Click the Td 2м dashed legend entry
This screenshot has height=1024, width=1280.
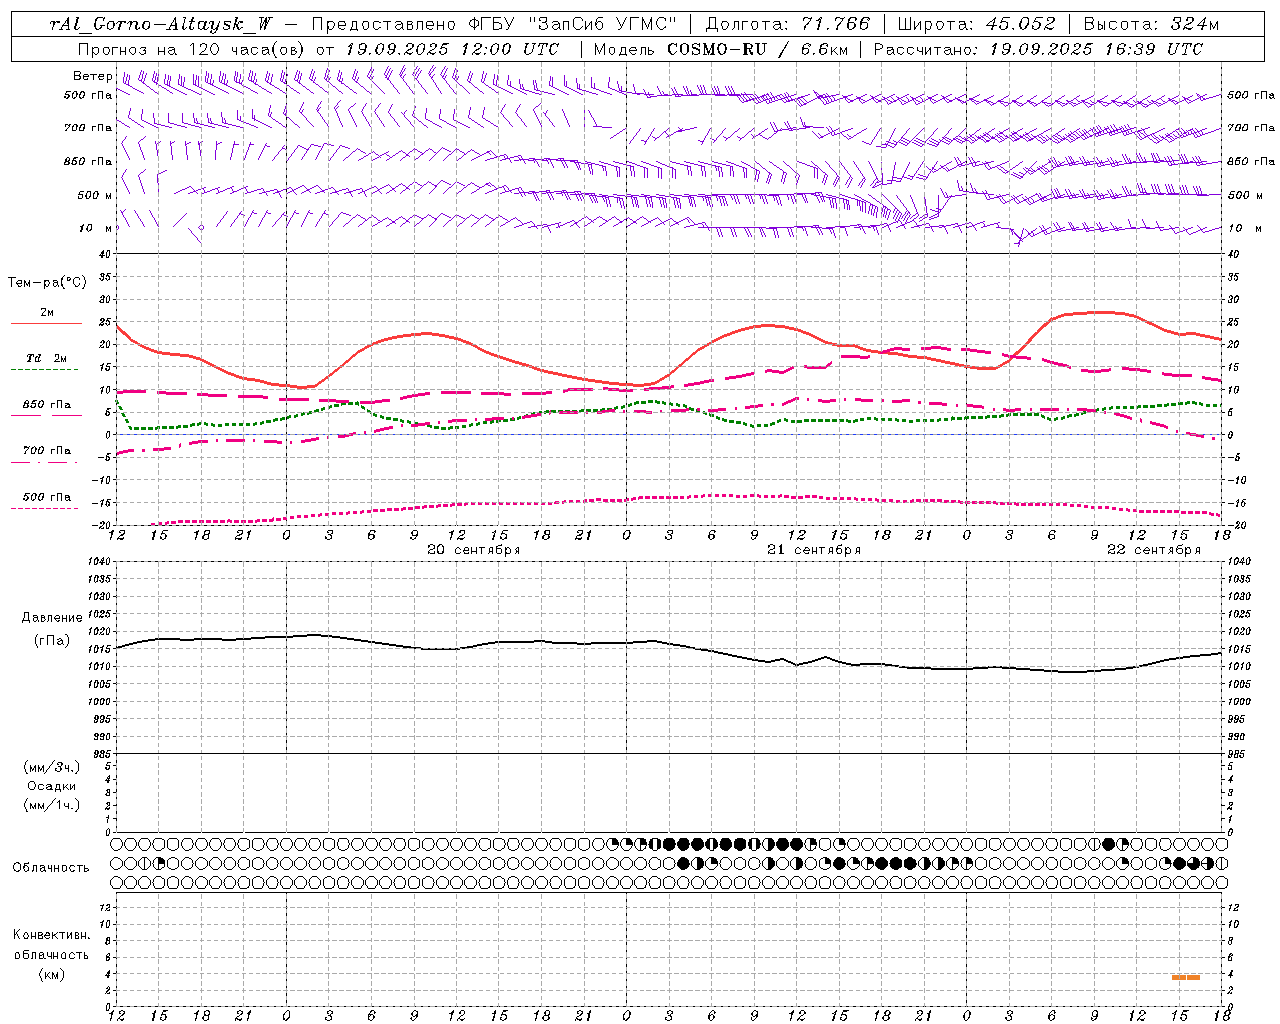46,360
